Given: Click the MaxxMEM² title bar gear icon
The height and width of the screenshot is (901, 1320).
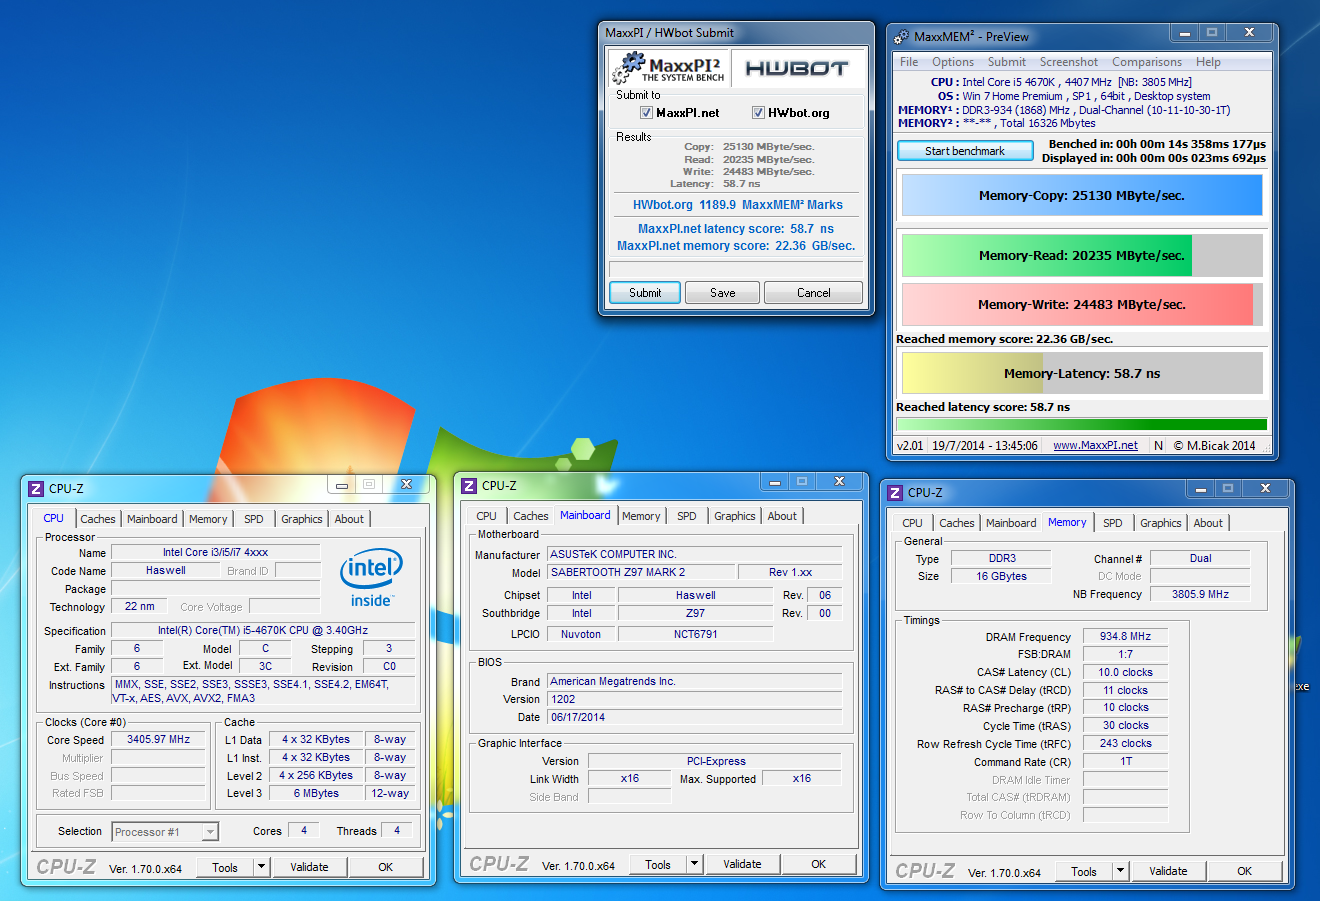Looking at the screenshot, I should point(900,36).
